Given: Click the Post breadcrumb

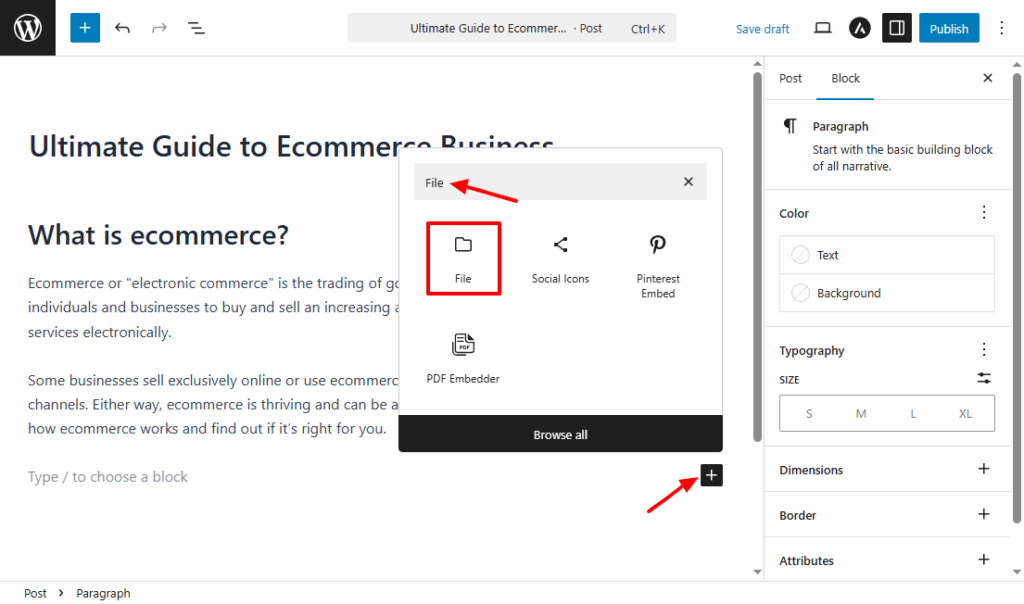Looking at the screenshot, I should click(35, 593).
